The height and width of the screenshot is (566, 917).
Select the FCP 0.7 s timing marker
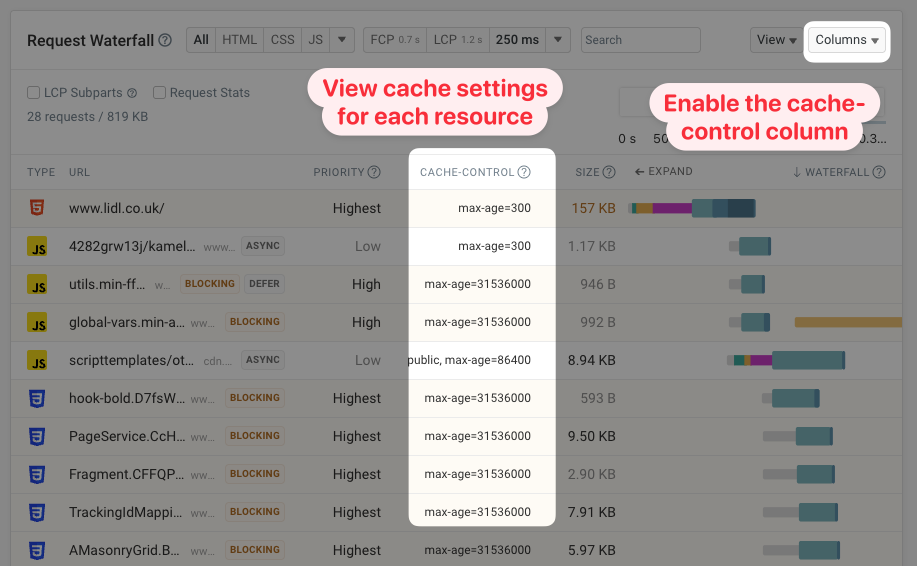point(395,40)
